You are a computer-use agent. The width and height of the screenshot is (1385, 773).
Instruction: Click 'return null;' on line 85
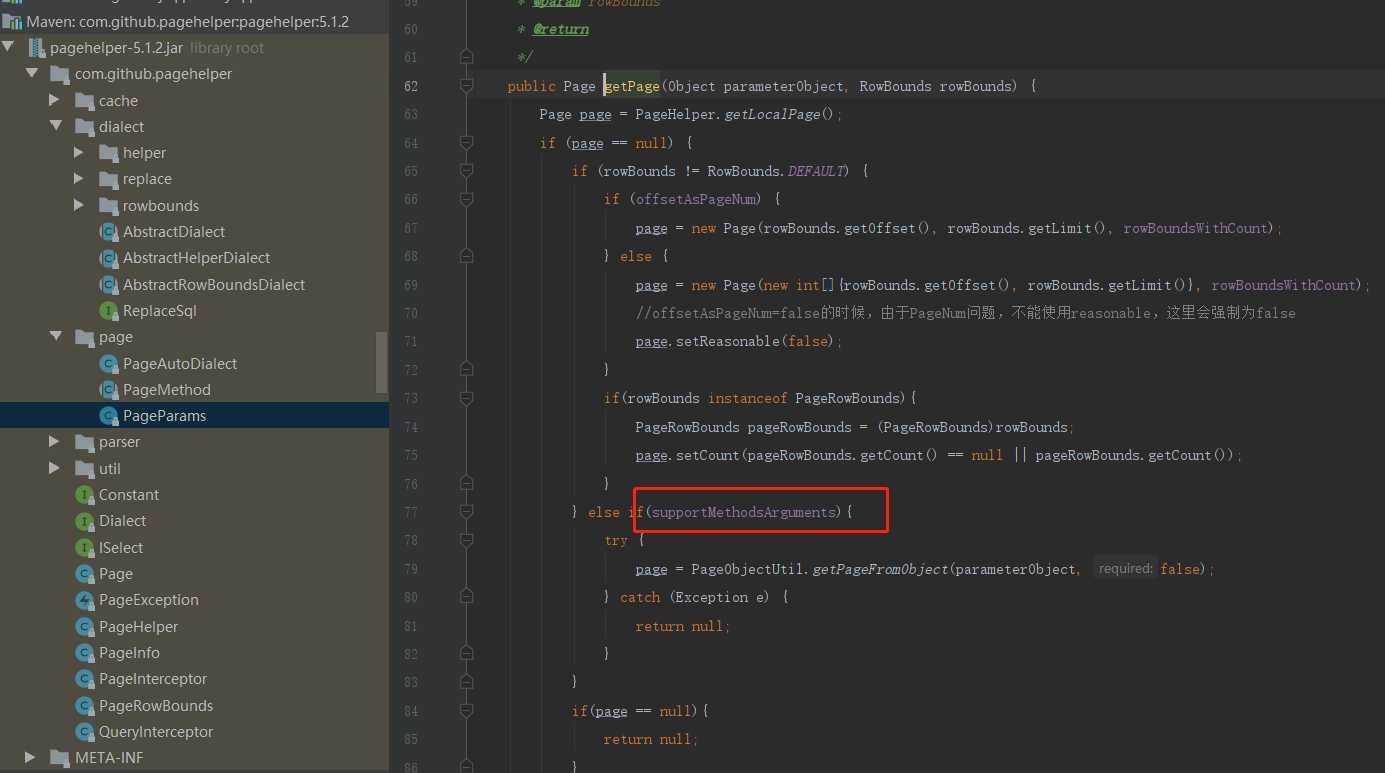pos(651,739)
